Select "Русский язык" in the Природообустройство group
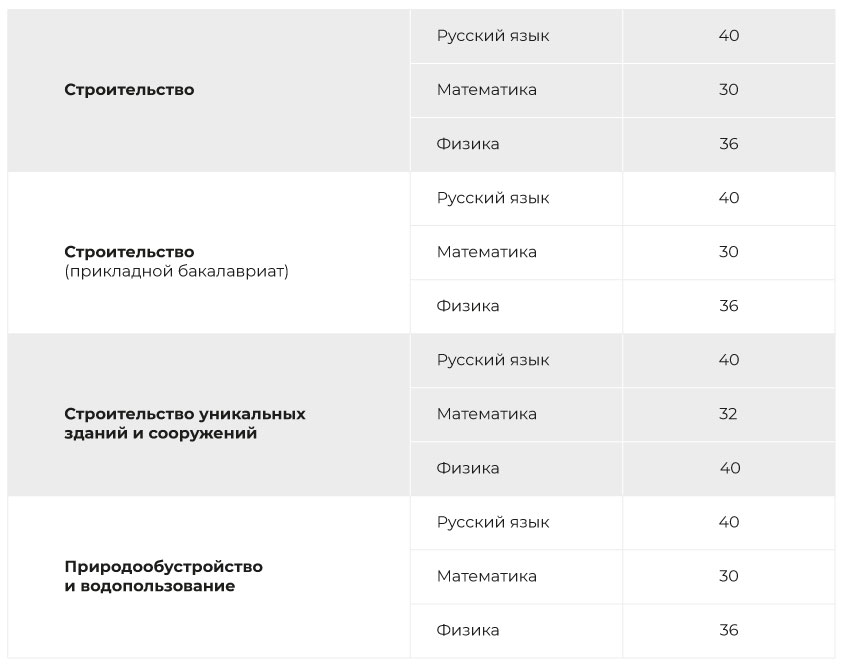The image size is (842, 665). (x=493, y=522)
